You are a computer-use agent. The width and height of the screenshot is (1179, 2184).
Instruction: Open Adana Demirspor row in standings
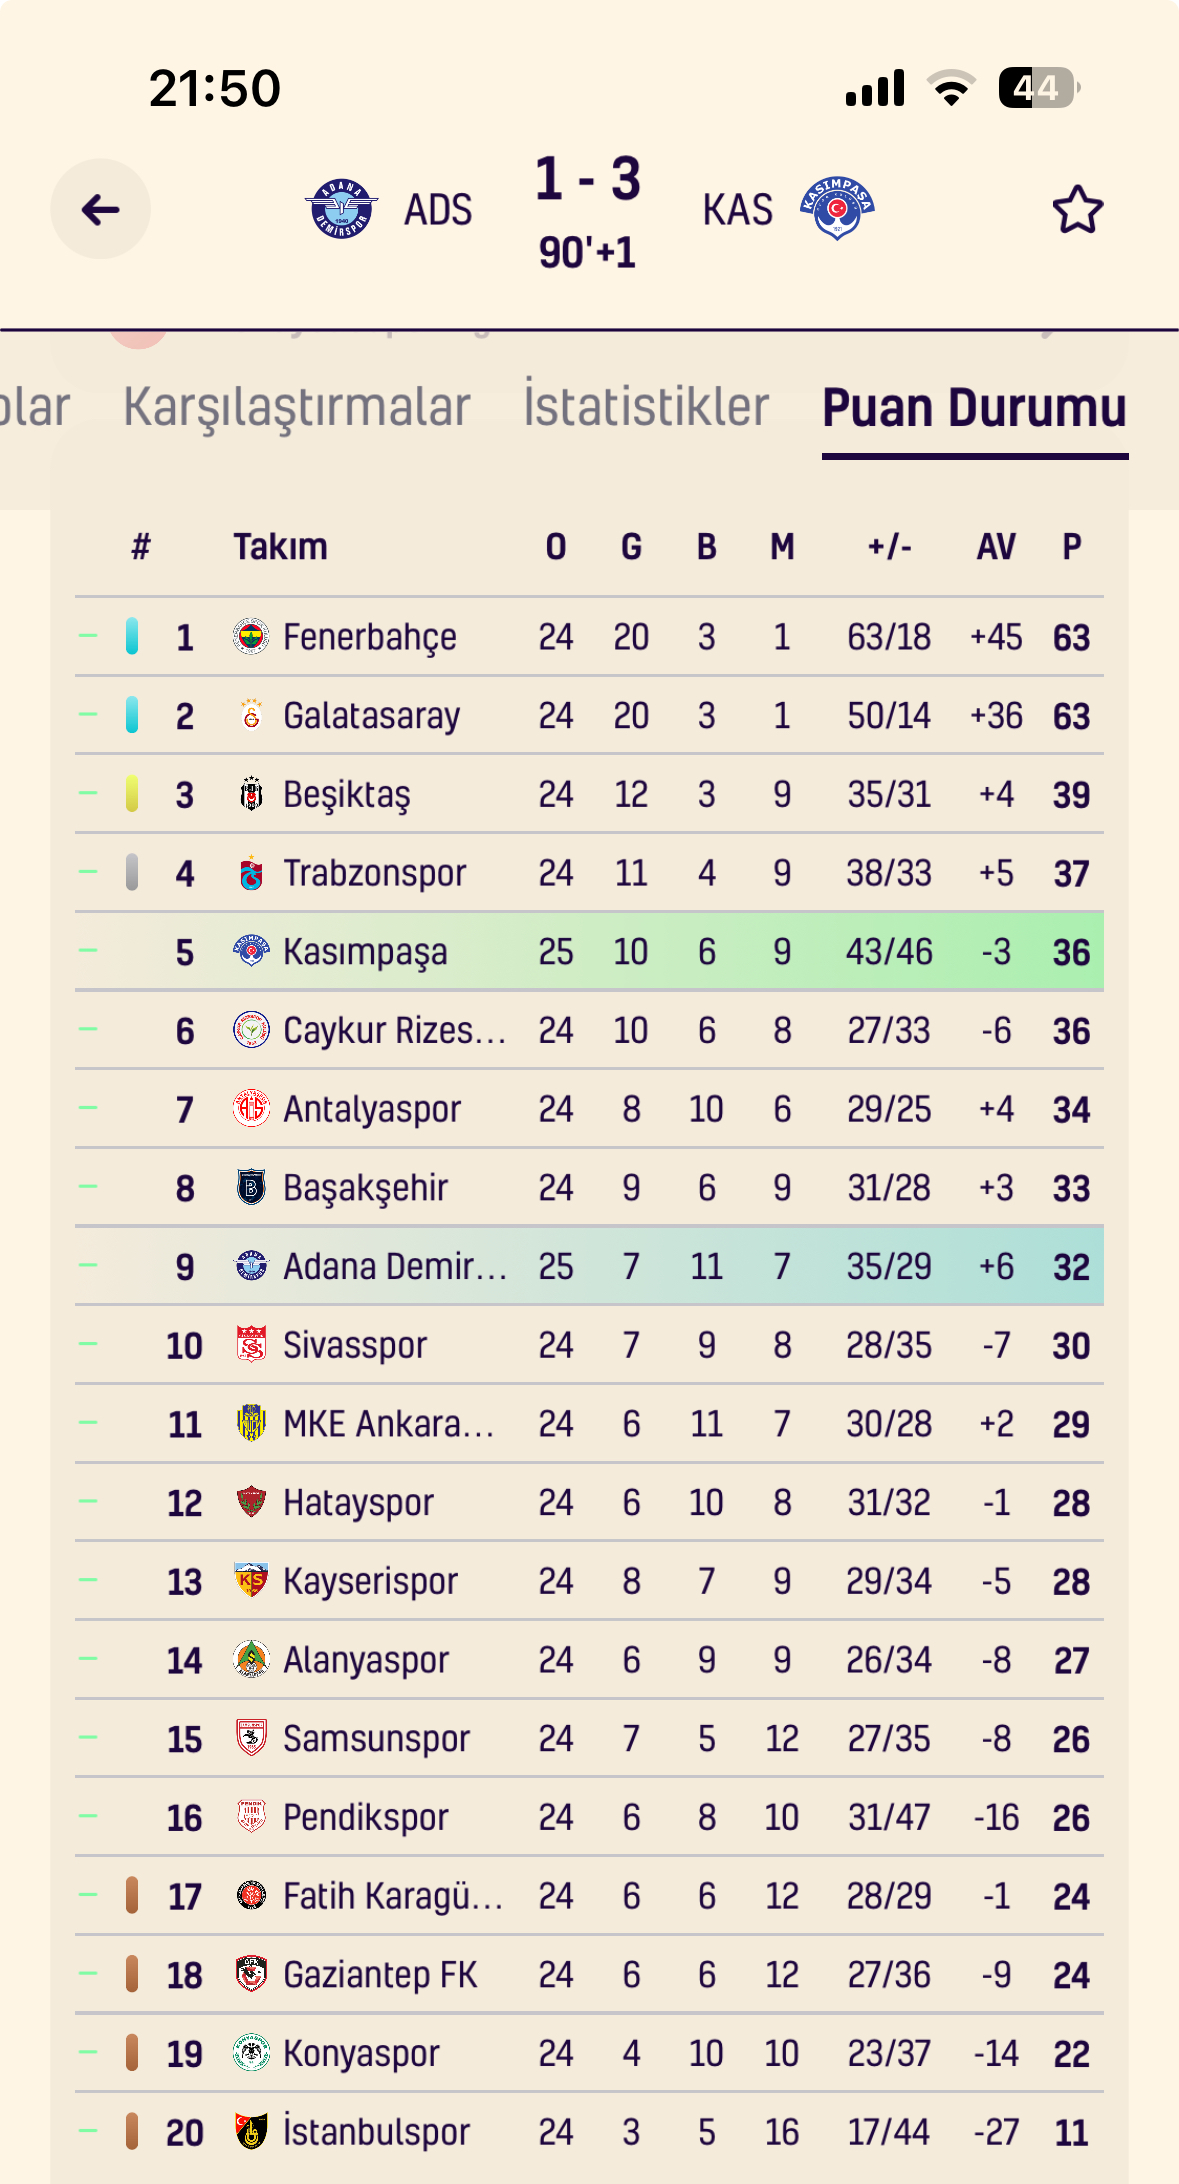click(x=589, y=1266)
